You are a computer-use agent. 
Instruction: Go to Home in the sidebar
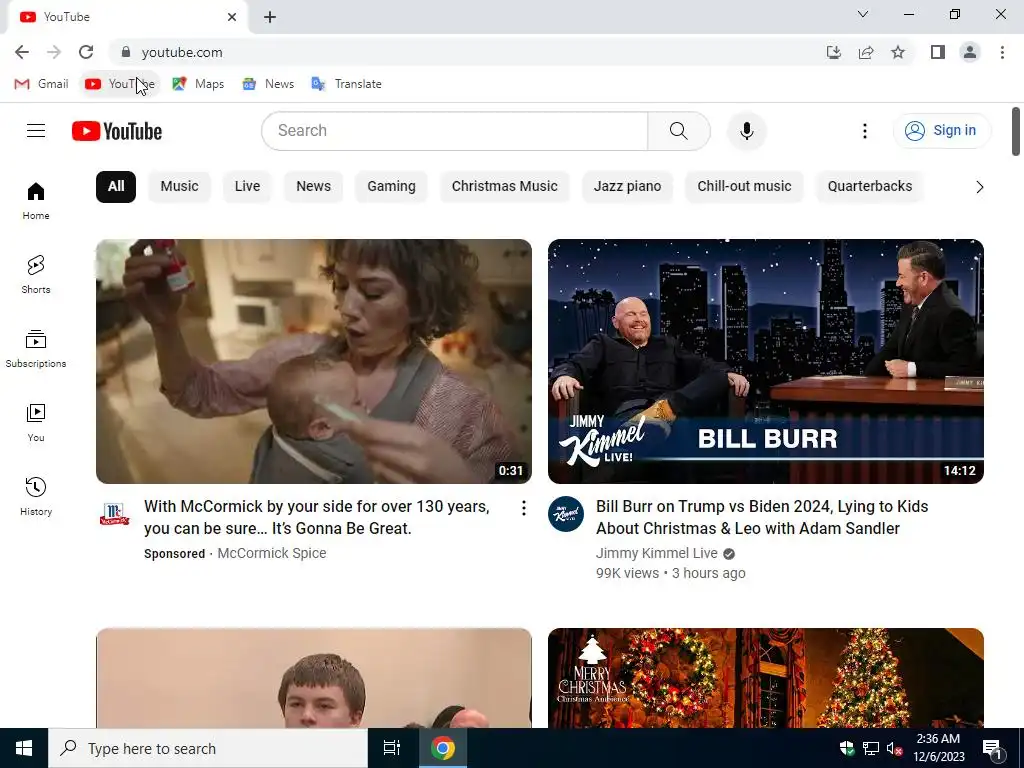coord(36,201)
